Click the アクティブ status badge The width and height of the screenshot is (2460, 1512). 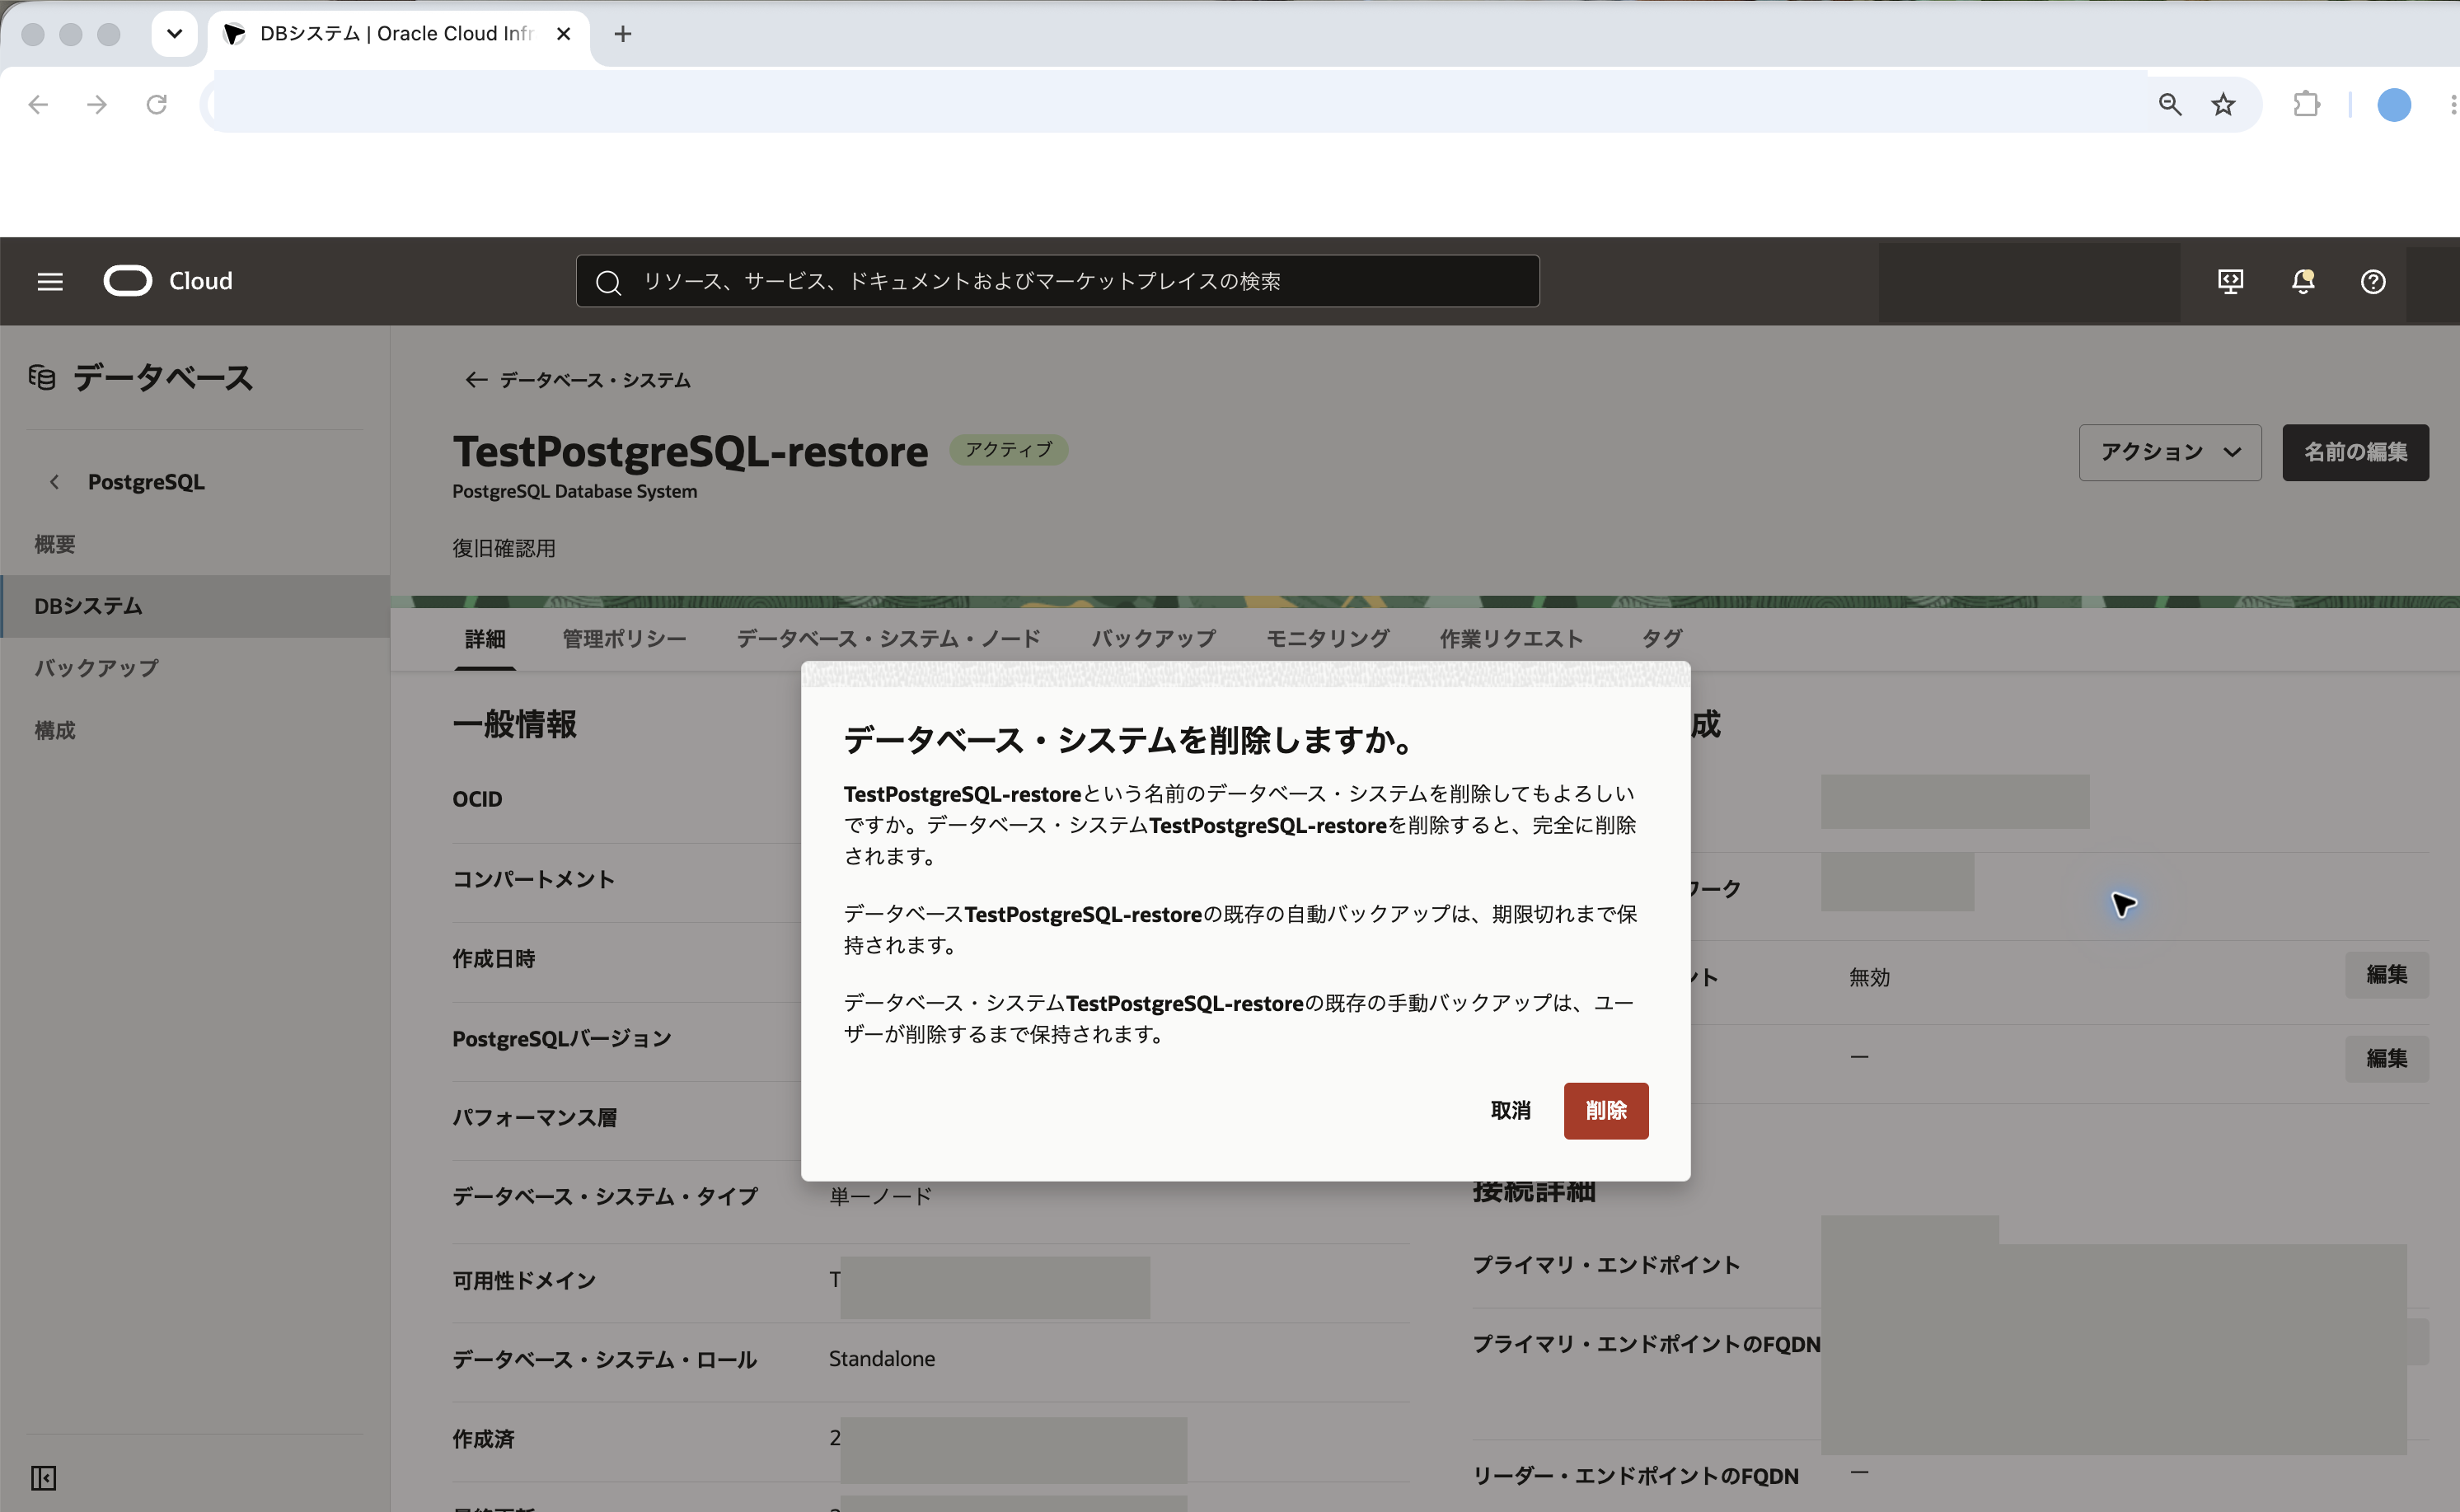pos(1008,450)
